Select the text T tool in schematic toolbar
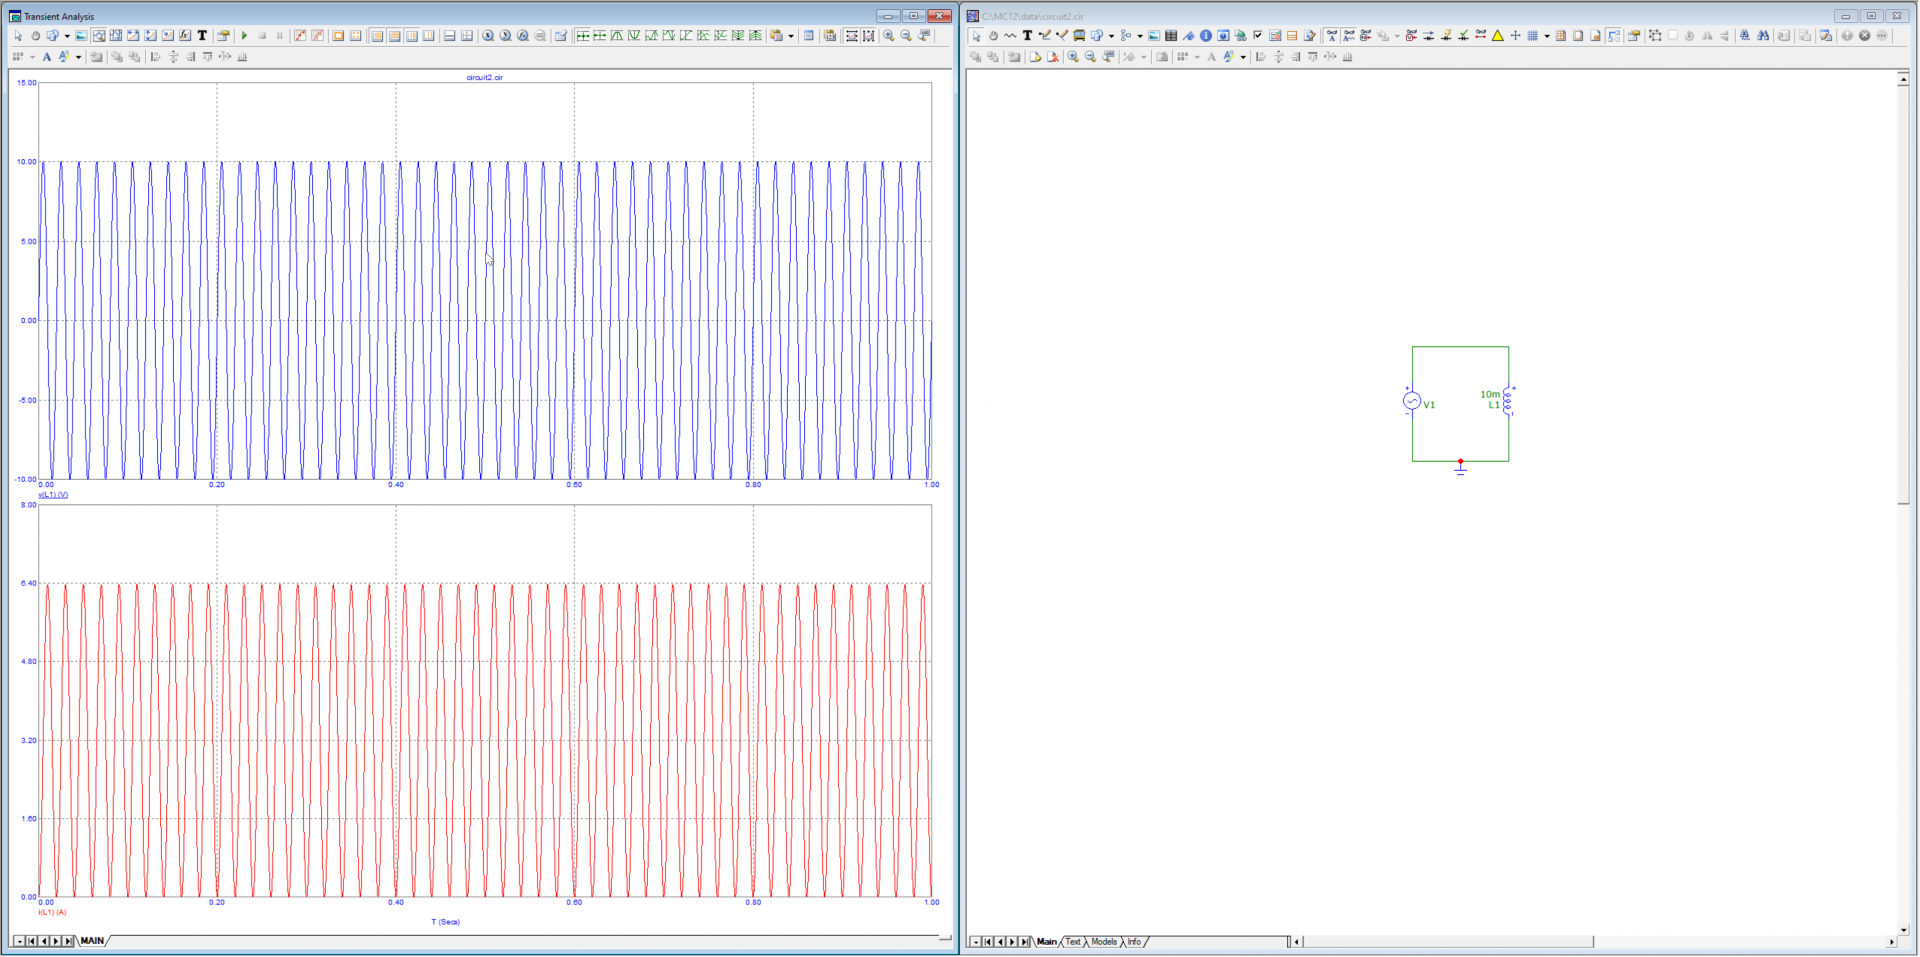This screenshot has height=957, width=1920. point(1027,35)
